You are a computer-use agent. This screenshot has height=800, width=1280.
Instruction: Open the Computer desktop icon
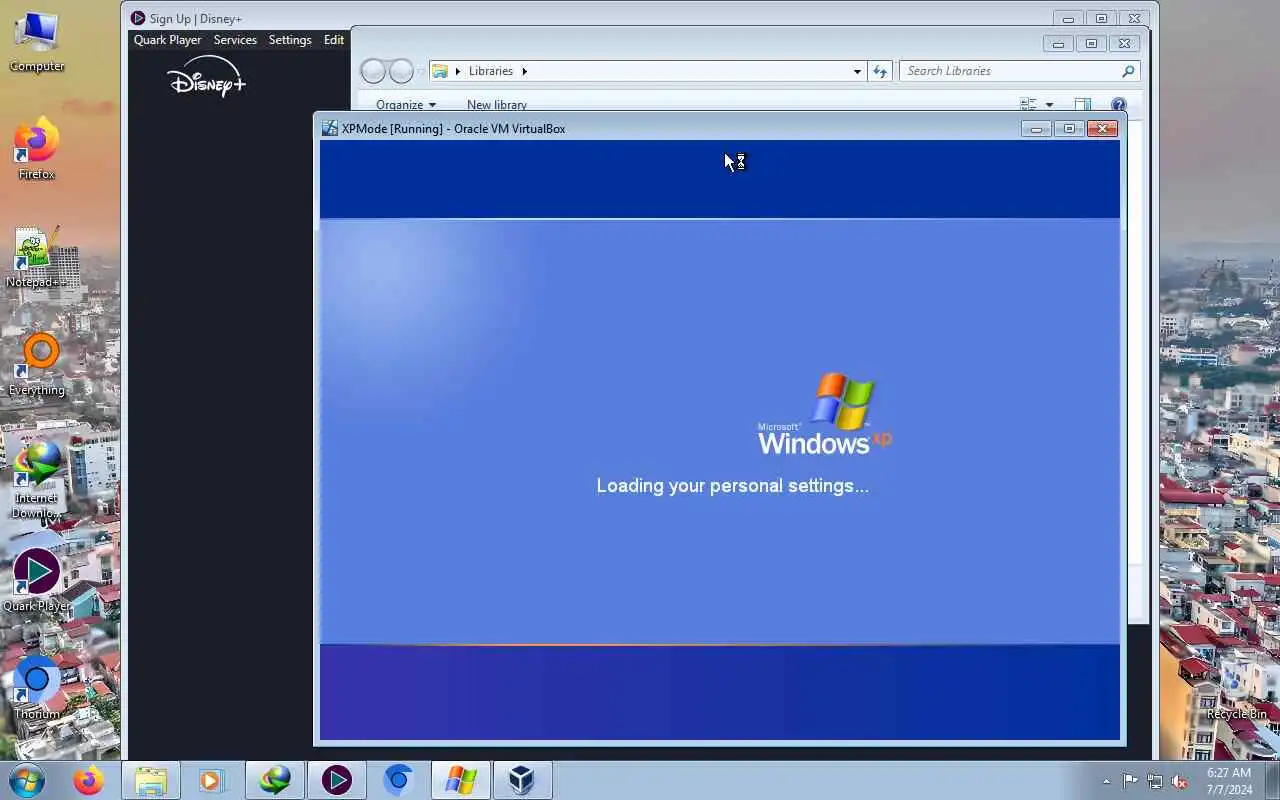(37, 42)
